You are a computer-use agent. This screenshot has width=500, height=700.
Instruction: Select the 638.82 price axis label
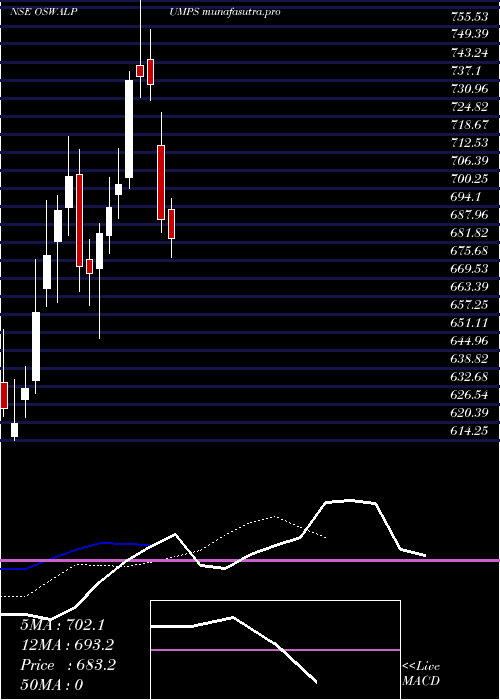click(x=469, y=359)
